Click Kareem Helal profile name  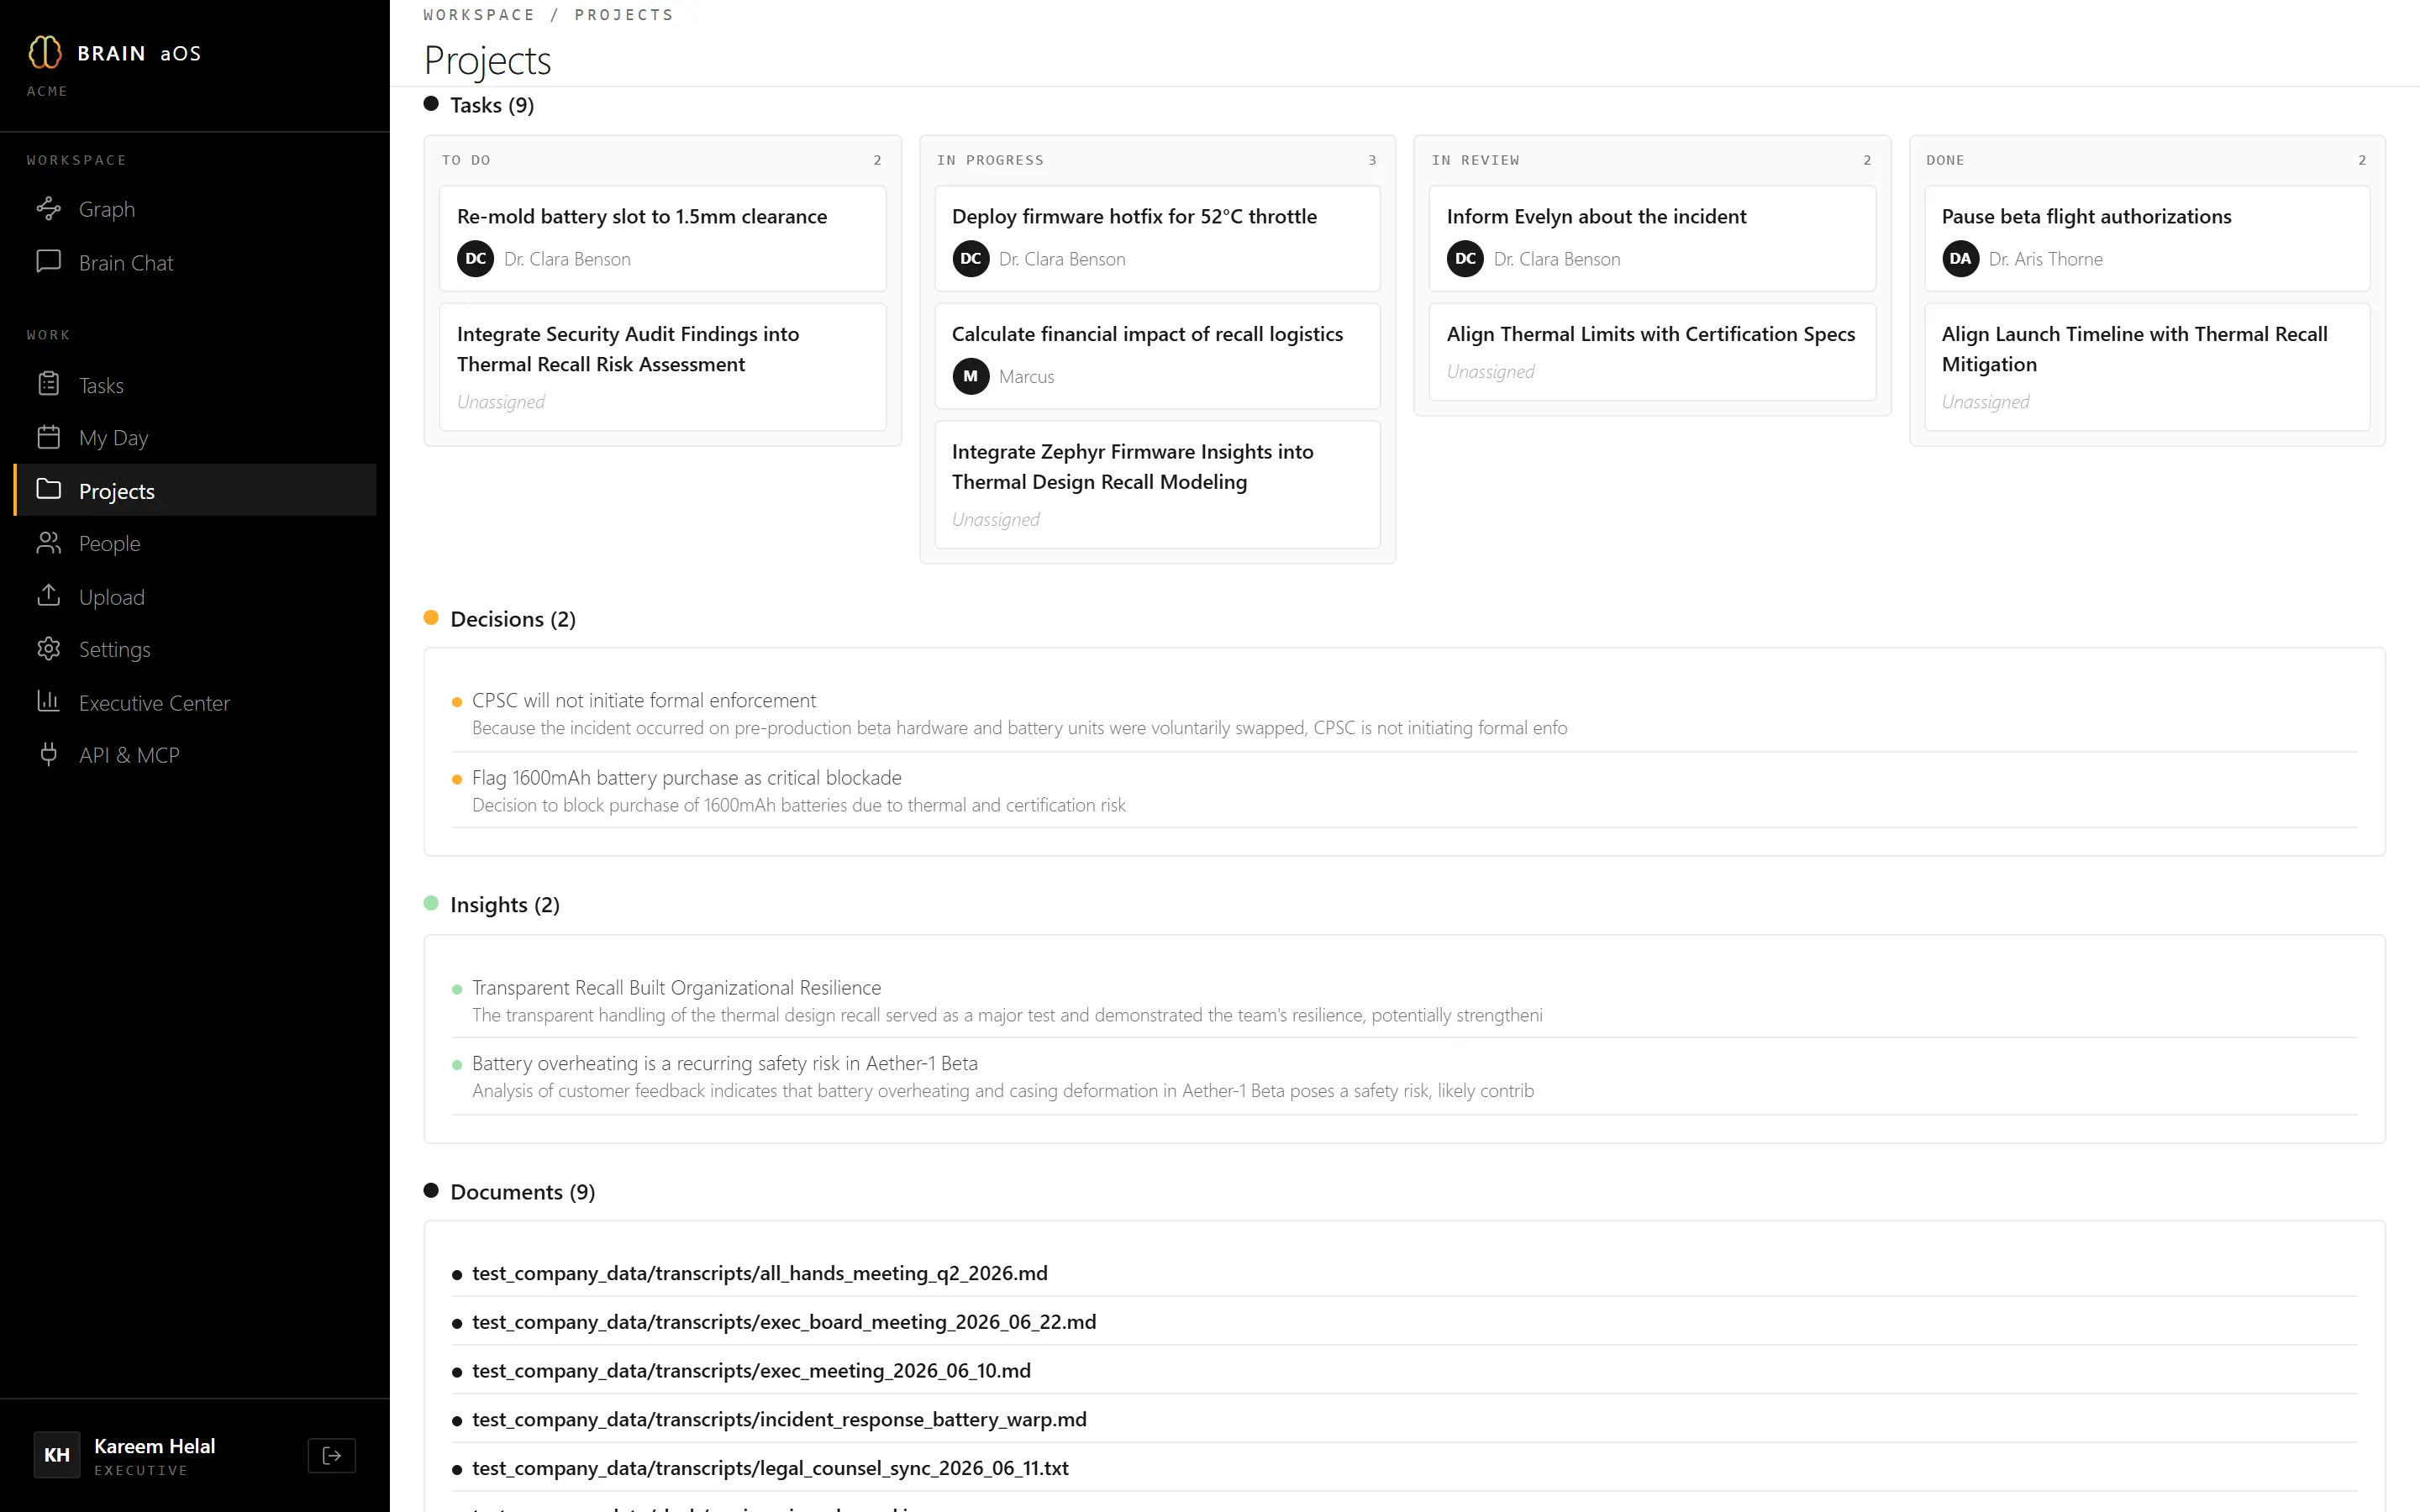pyautogui.click(x=154, y=1446)
